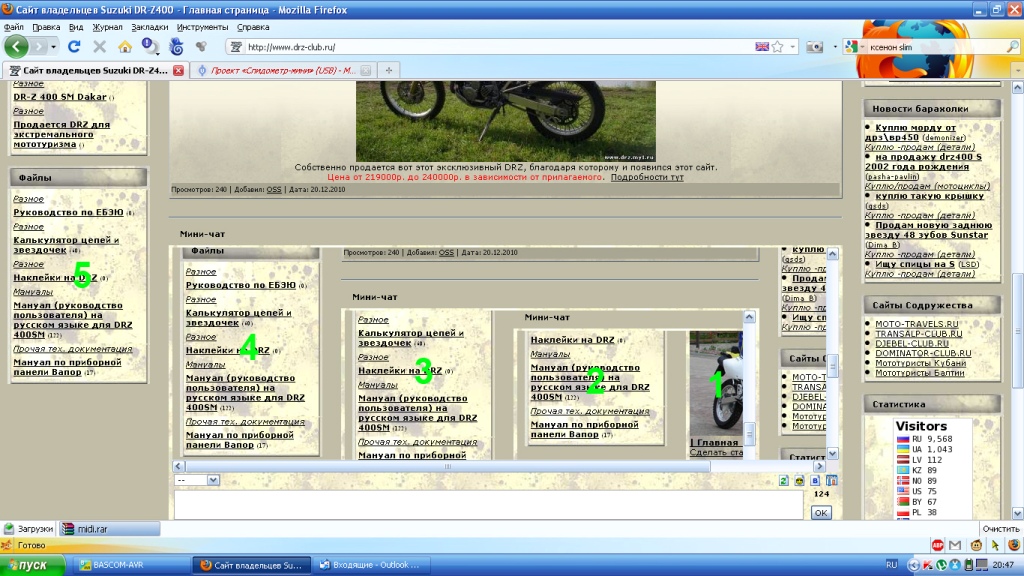Open the Инструменты menu
This screenshot has height=576, width=1024.
pyautogui.click(x=202, y=27)
